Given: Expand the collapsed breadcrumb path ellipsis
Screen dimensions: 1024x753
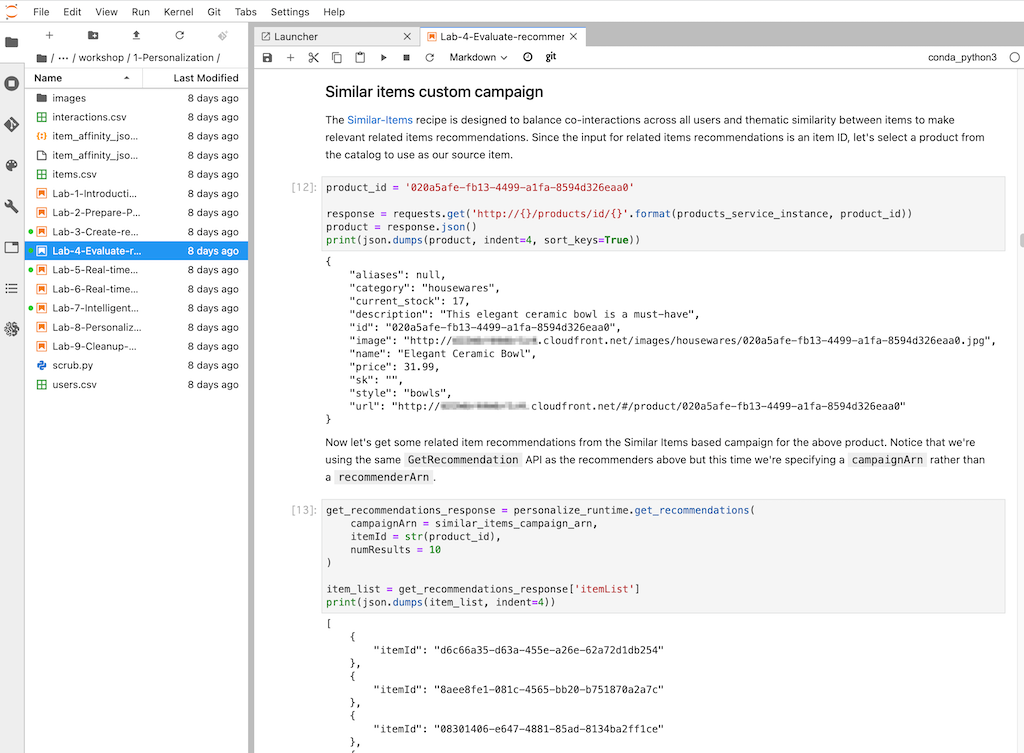Looking at the screenshot, I should coord(63,58).
